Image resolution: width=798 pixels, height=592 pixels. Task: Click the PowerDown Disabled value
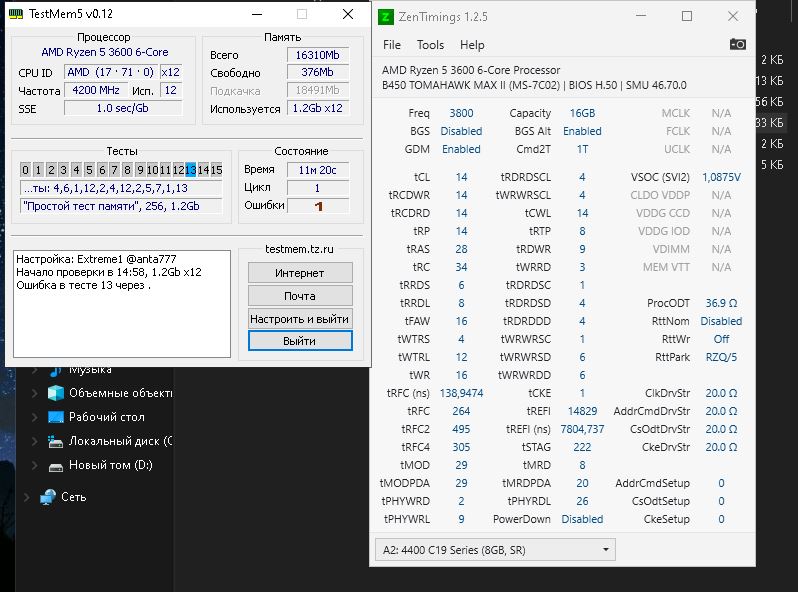click(x=582, y=519)
